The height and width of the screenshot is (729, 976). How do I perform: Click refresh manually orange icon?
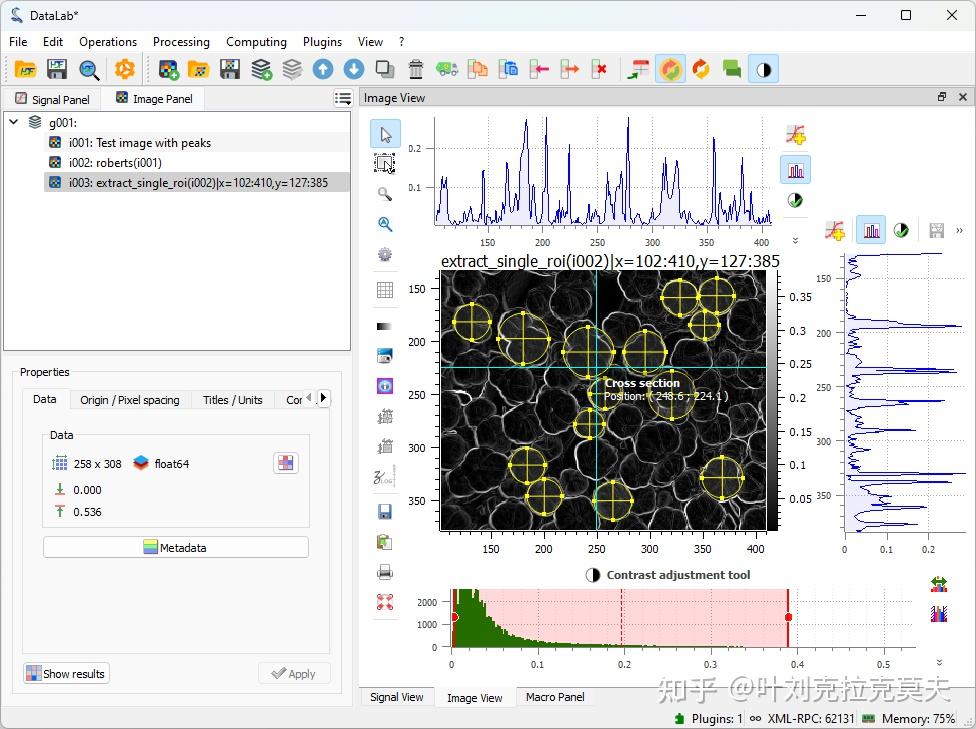click(702, 69)
